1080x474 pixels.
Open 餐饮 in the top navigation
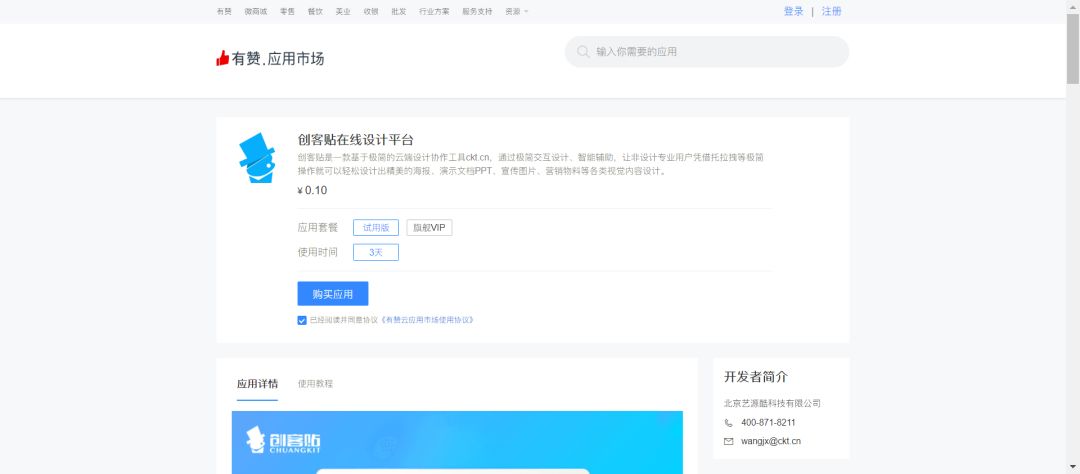315,12
